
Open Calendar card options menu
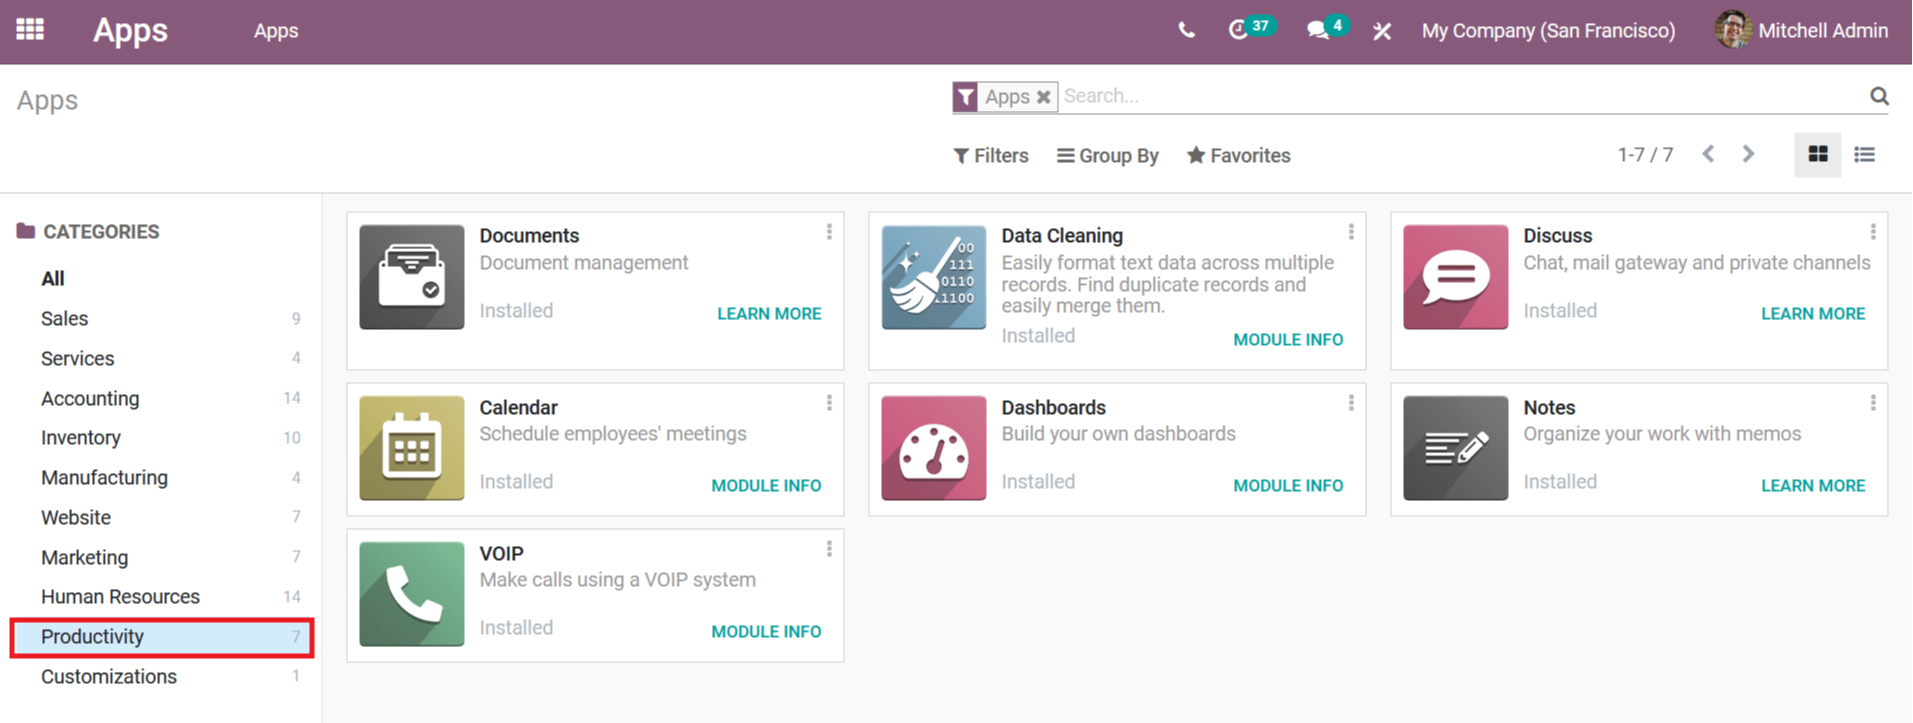pyautogui.click(x=829, y=403)
